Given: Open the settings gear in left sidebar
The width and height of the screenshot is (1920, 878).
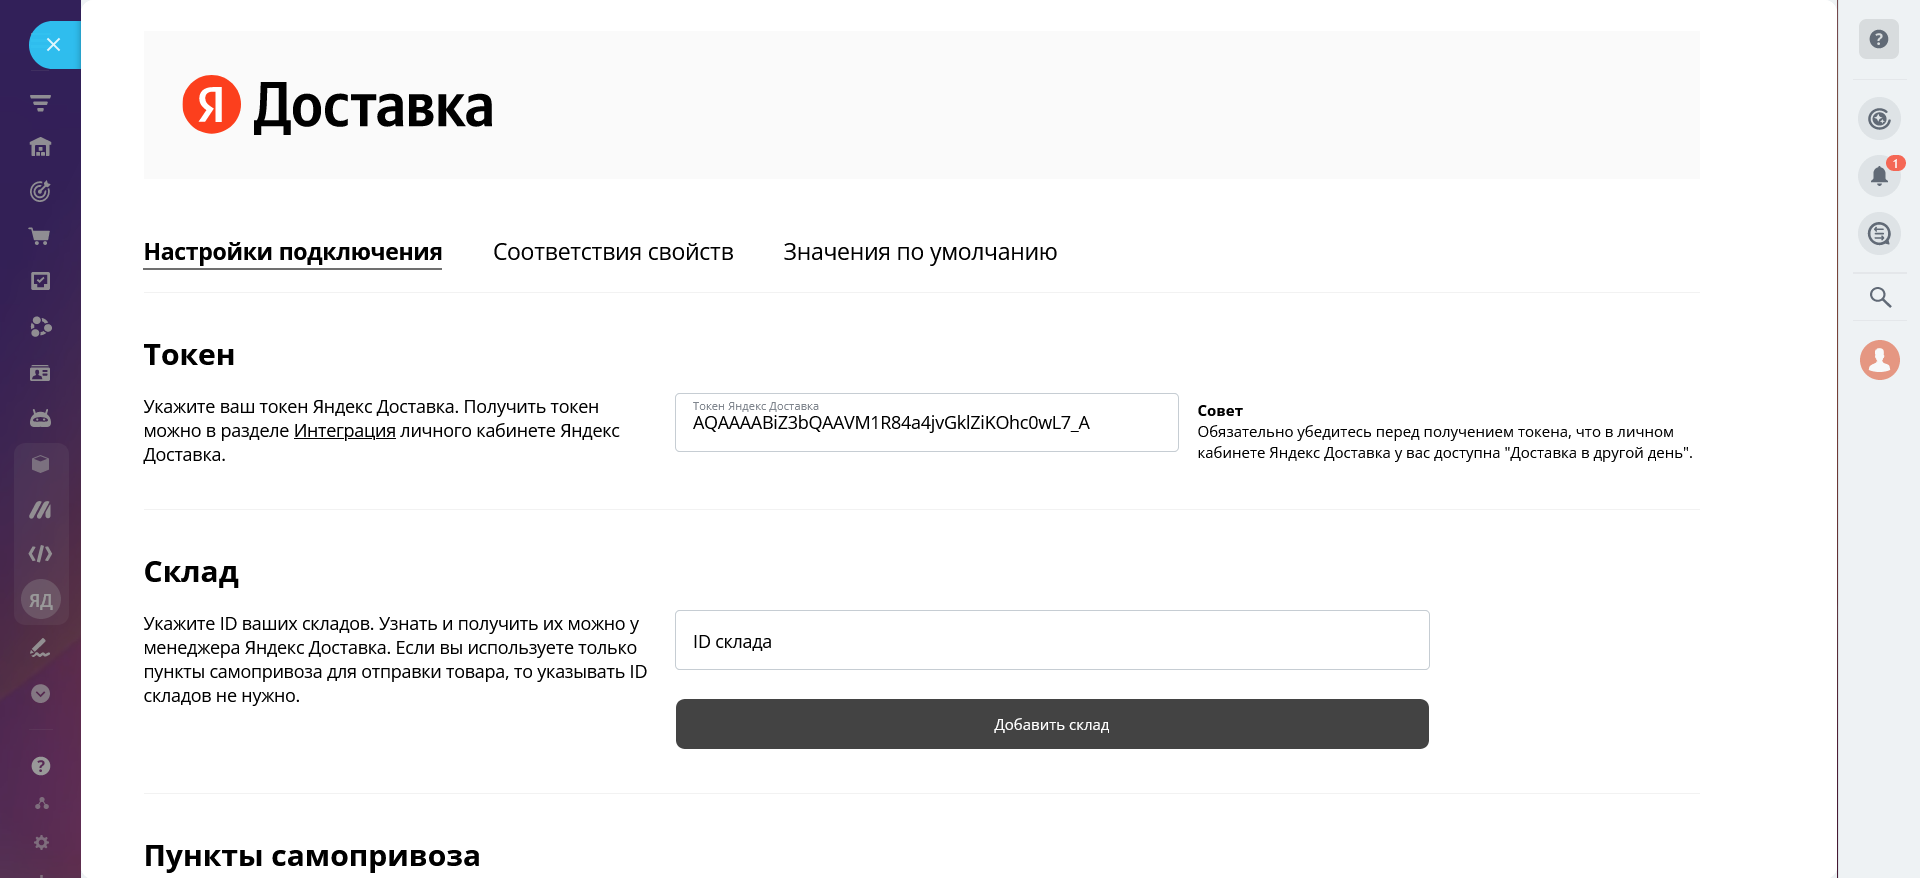Looking at the screenshot, I should click(41, 843).
